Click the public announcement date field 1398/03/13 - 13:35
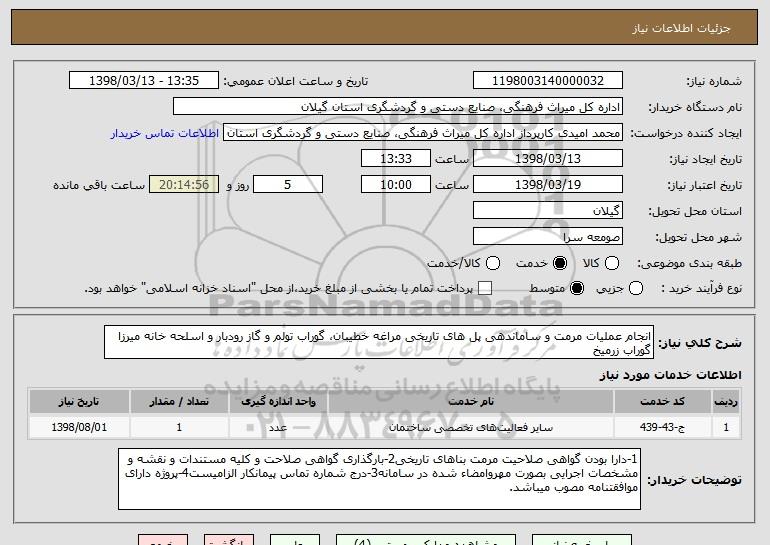Screen dimensions: 770x545 (144, 81)
